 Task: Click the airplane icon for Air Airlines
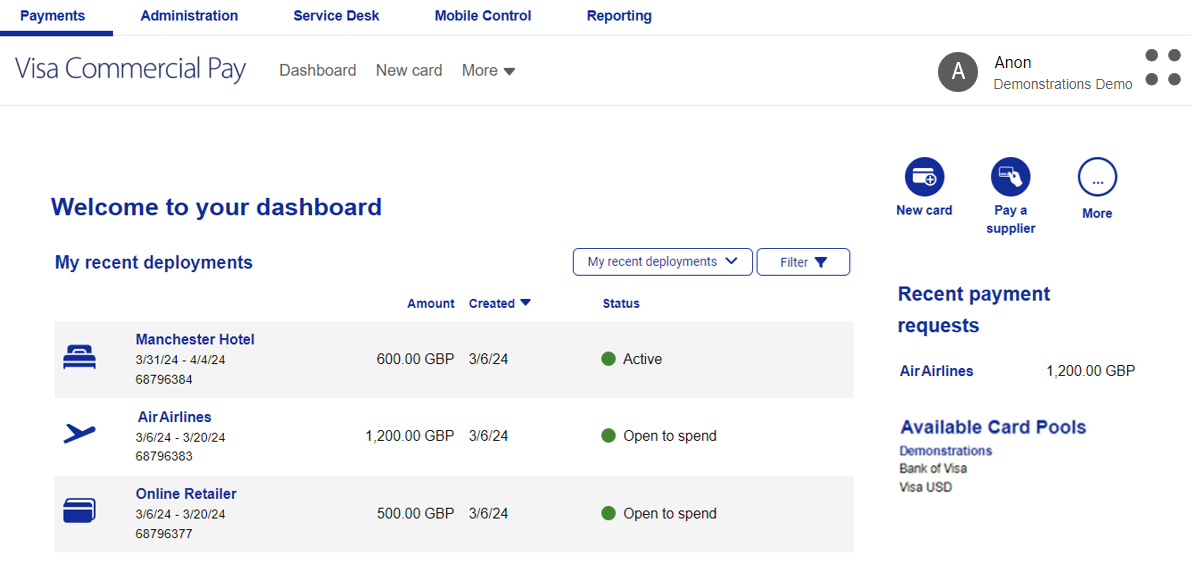click(x=79, y=434)
